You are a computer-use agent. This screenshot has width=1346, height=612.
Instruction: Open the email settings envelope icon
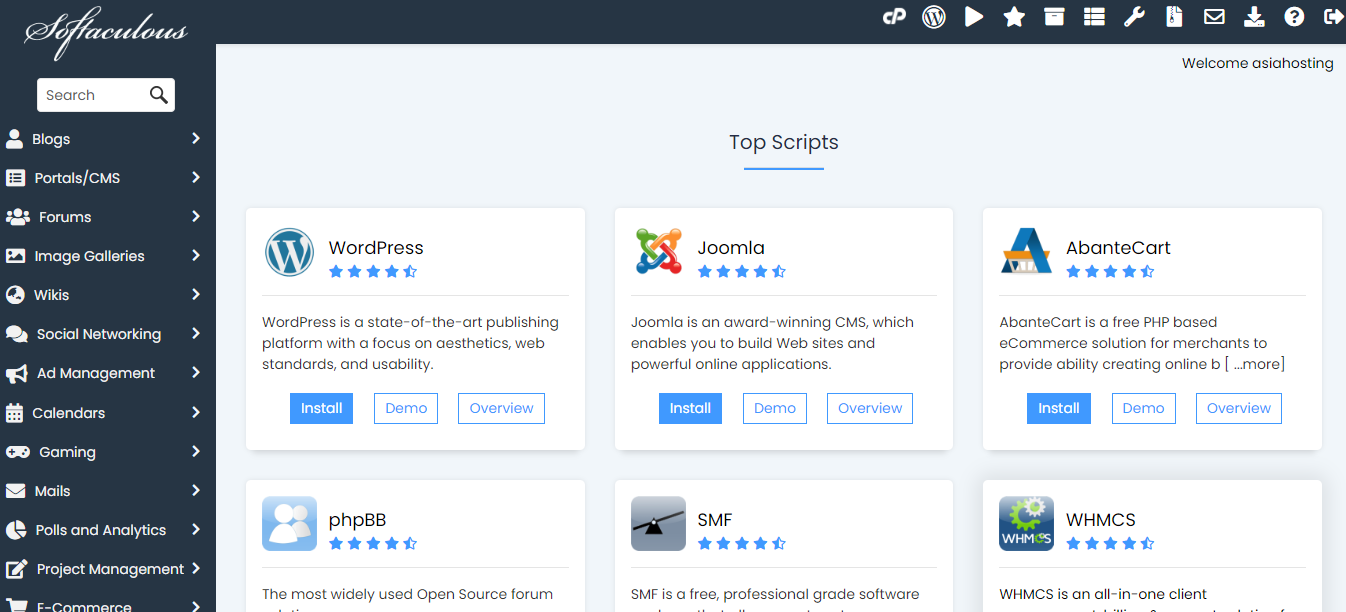click(1214, 17)
